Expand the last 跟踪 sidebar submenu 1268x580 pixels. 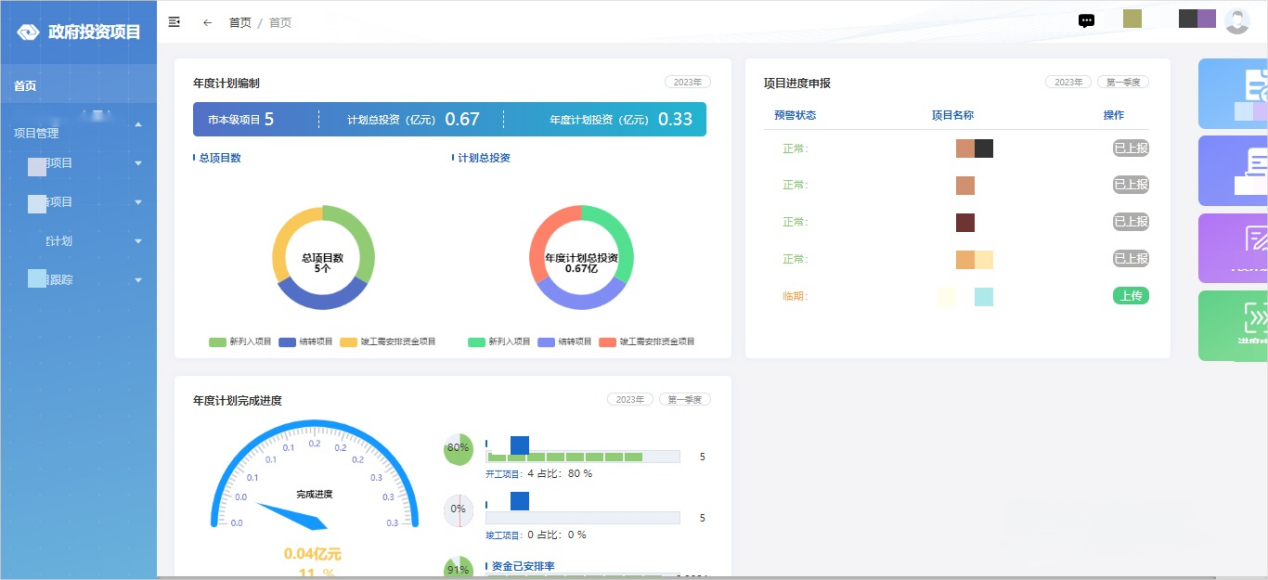pos(62,279)
